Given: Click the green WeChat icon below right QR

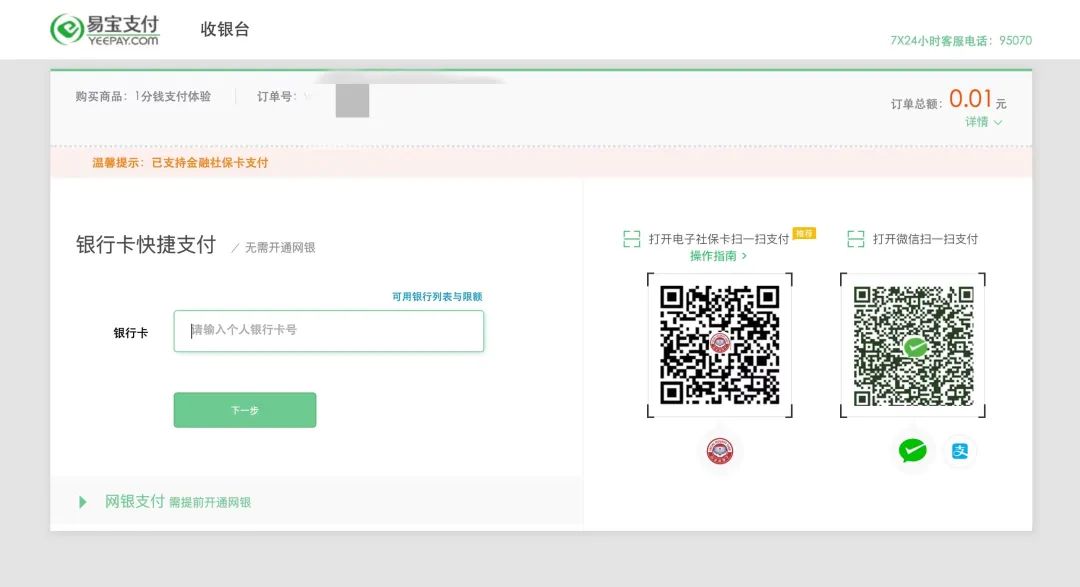Looking at the screenshot, I should tap(911, 451).
